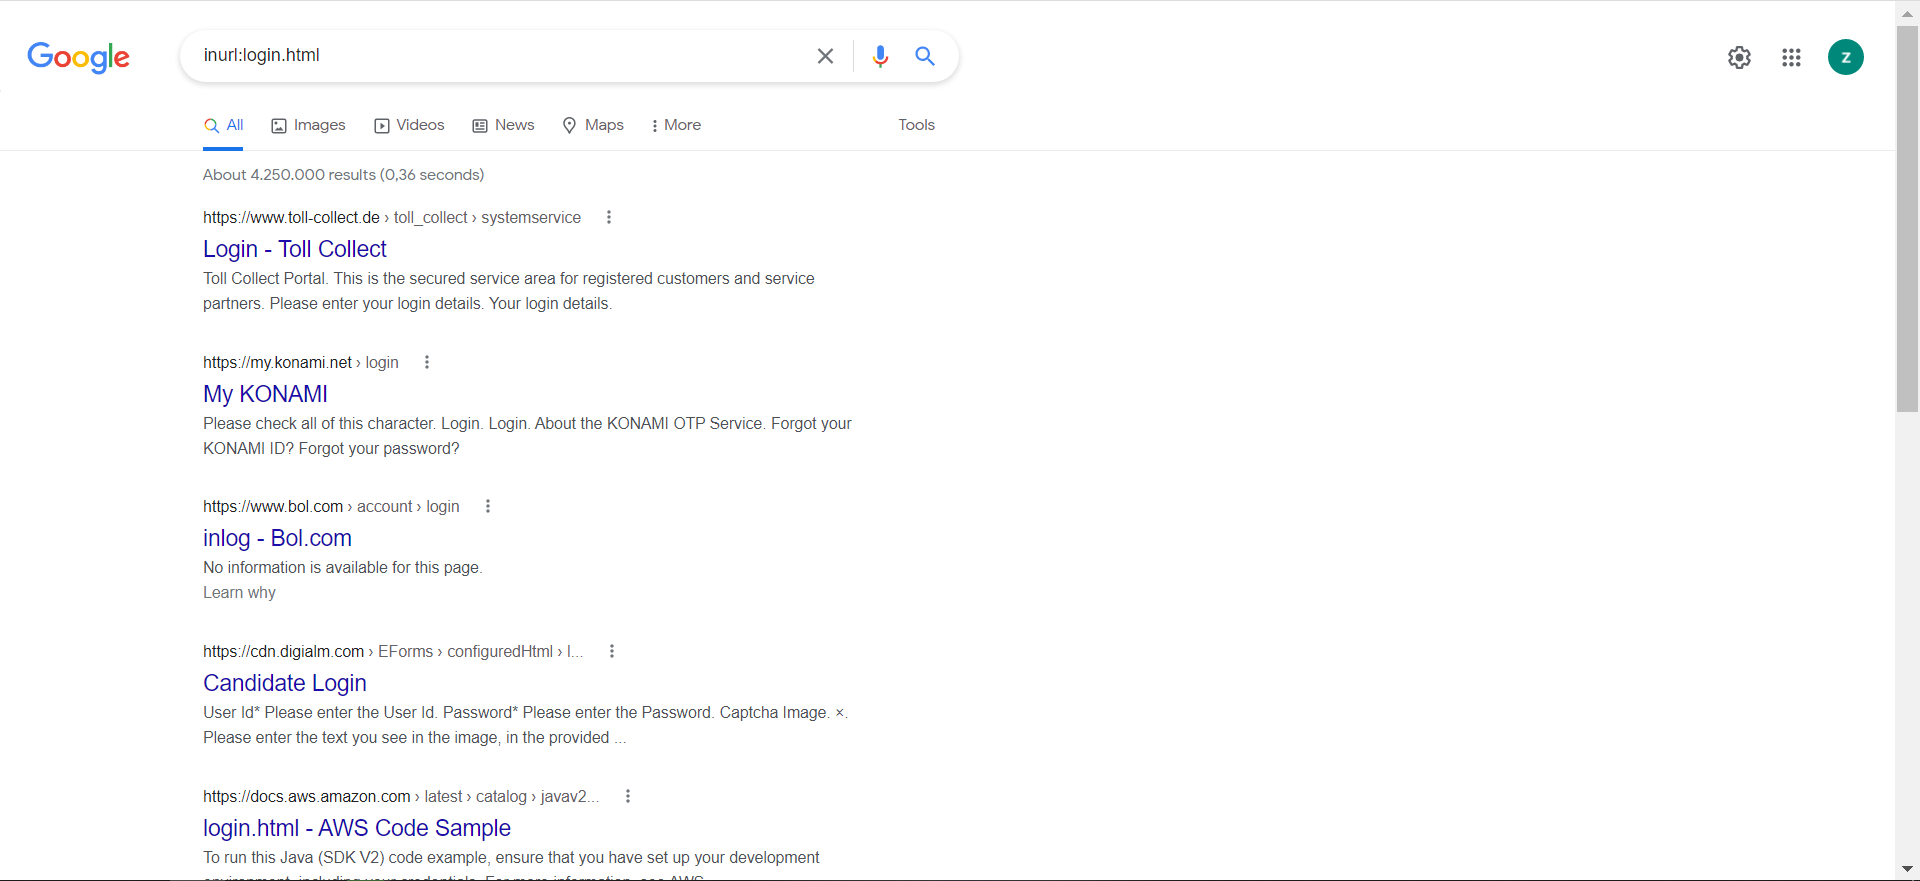Open options menu for cdn.digialm.com result
The image size is (1920, 881).
(x=612, y=651)
